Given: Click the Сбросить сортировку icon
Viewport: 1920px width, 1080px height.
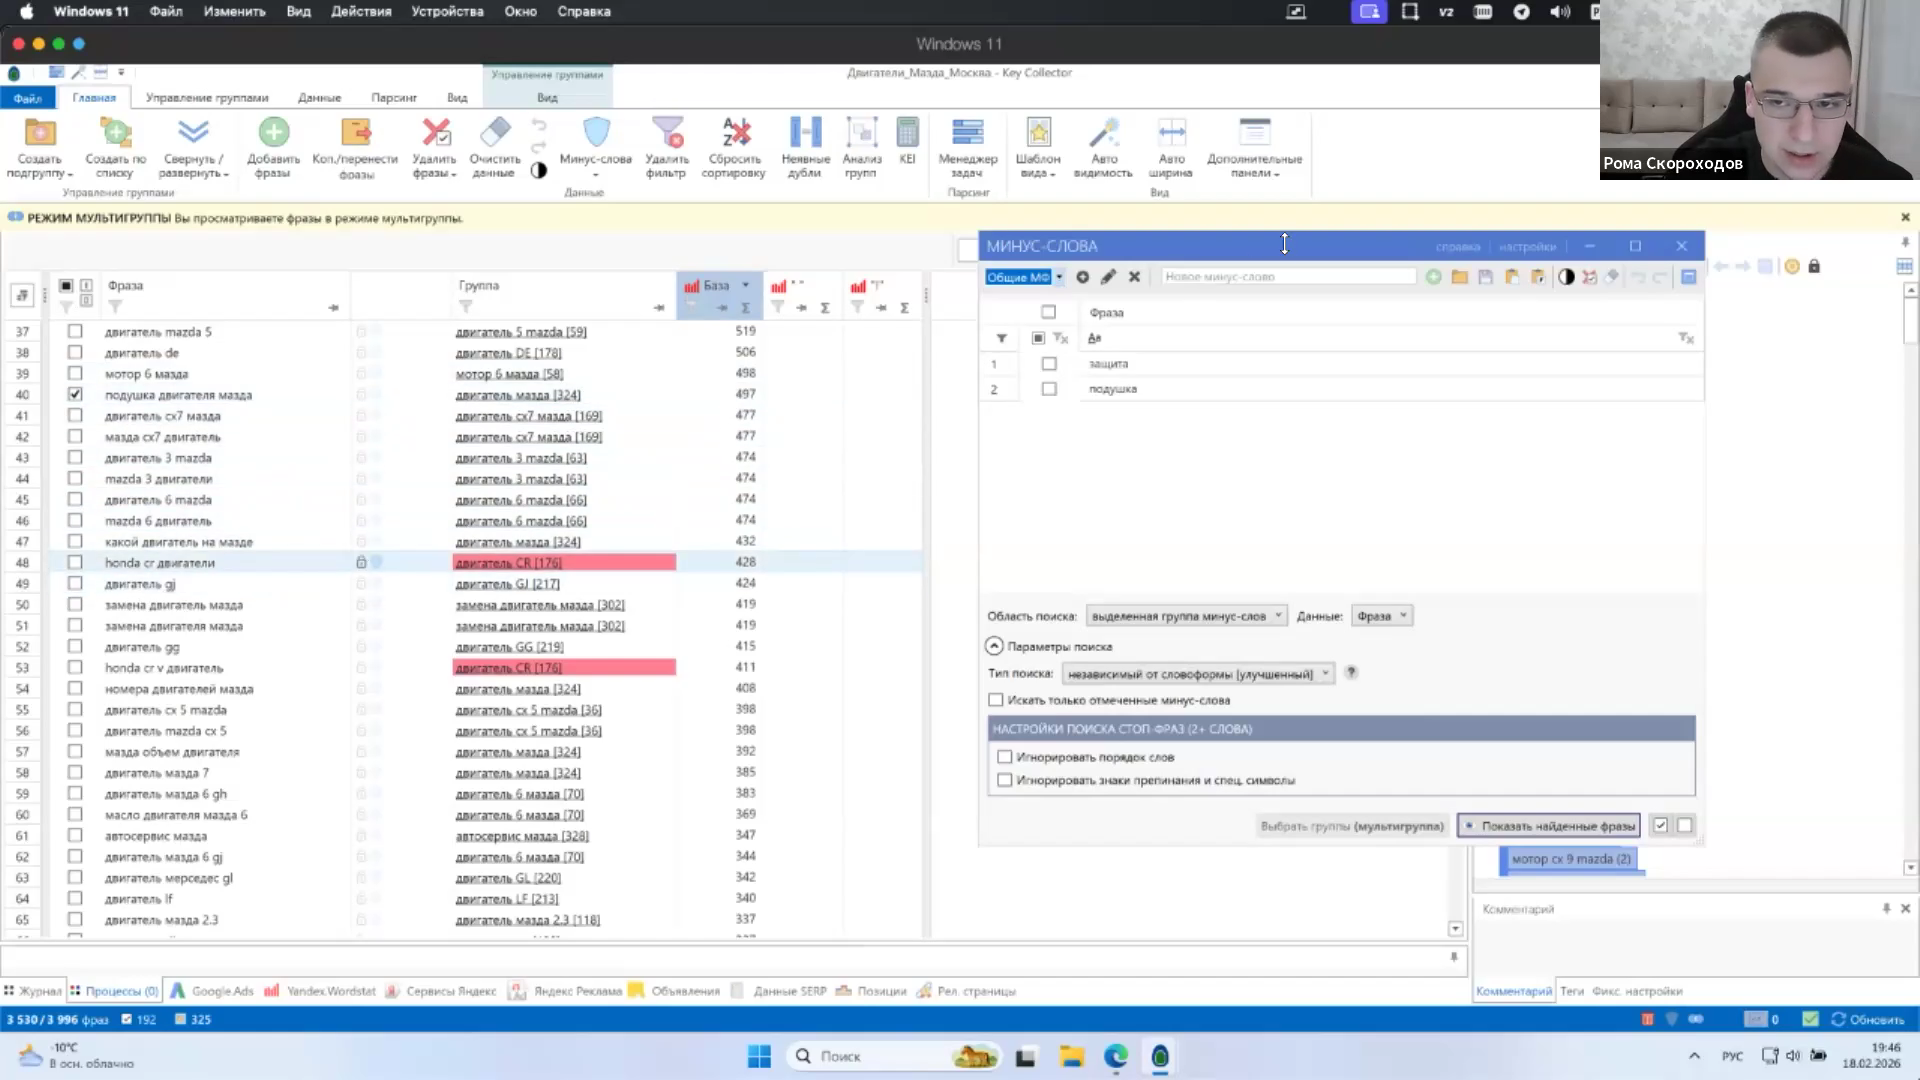Looking at the screenshot, I should pos(735,133).
